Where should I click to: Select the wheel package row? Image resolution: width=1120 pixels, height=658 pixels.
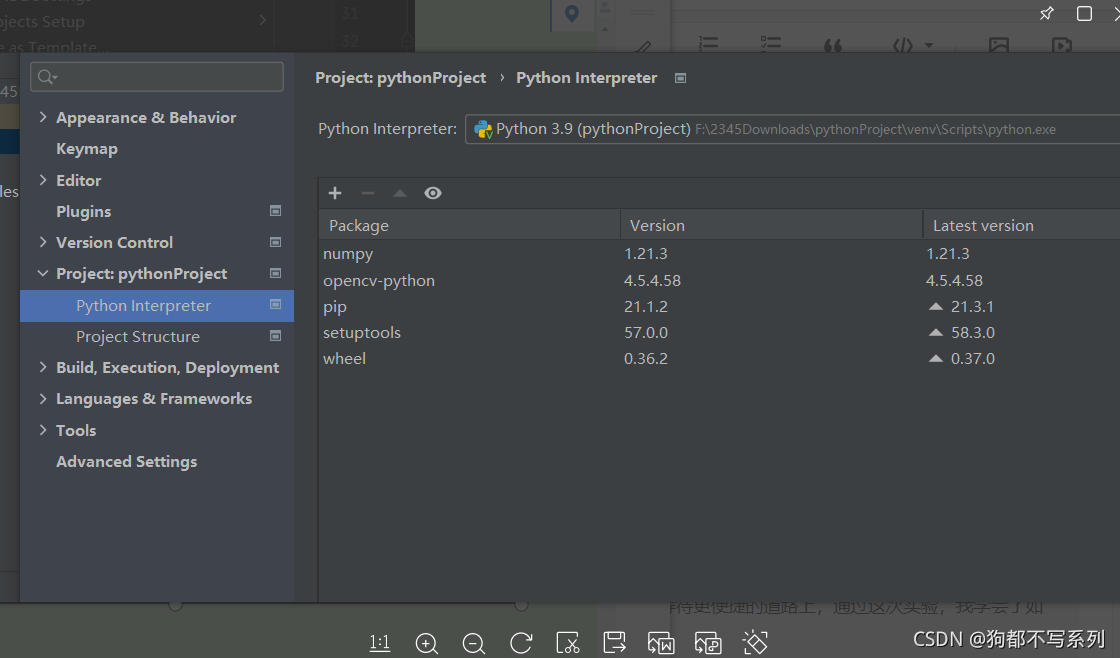(719, 359)
